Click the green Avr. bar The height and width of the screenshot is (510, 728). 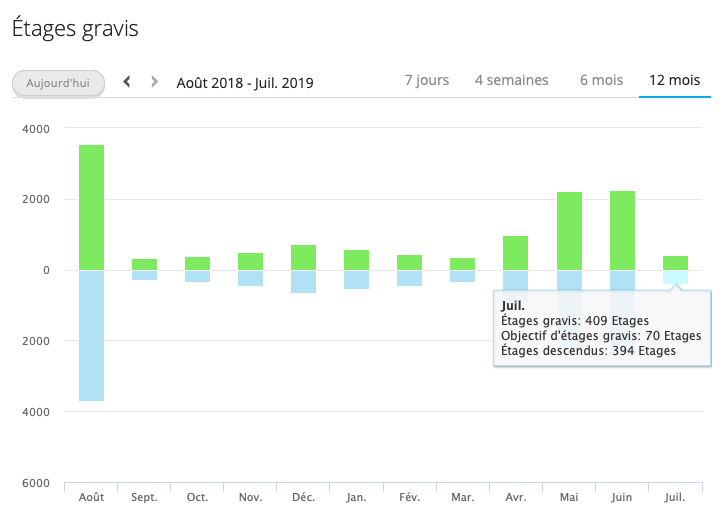(516, 253)
